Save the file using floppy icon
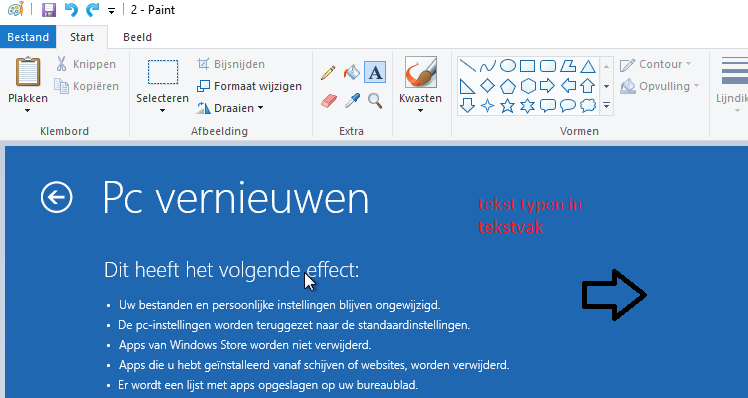This screenshot has height=398, width=748. (49, 10)
